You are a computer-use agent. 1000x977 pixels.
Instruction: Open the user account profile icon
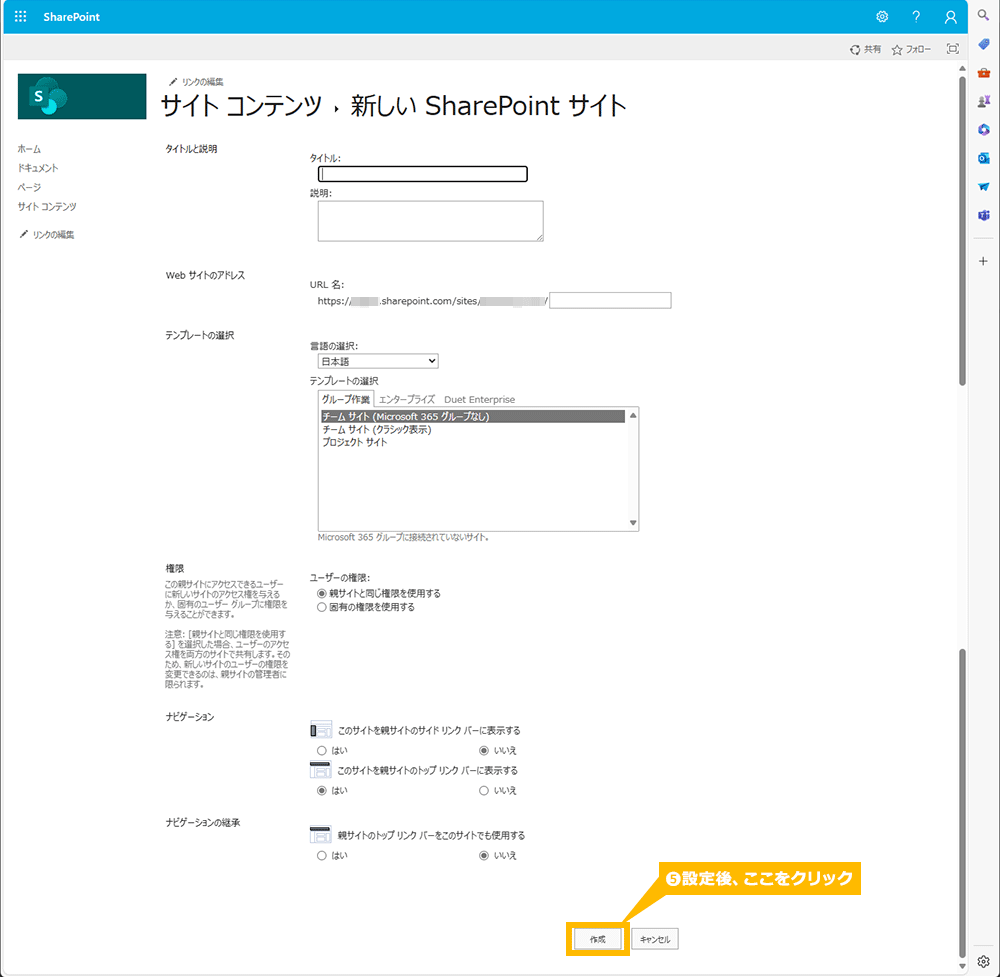click(950, 17)
